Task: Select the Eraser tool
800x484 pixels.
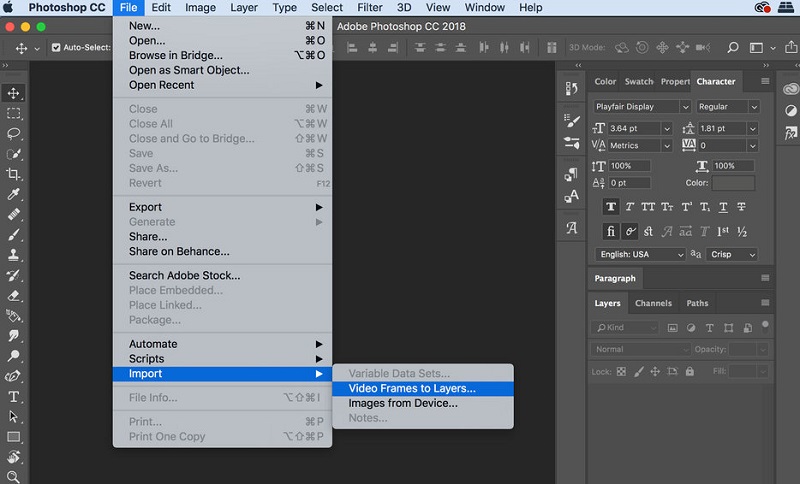Action: point(14,295)
